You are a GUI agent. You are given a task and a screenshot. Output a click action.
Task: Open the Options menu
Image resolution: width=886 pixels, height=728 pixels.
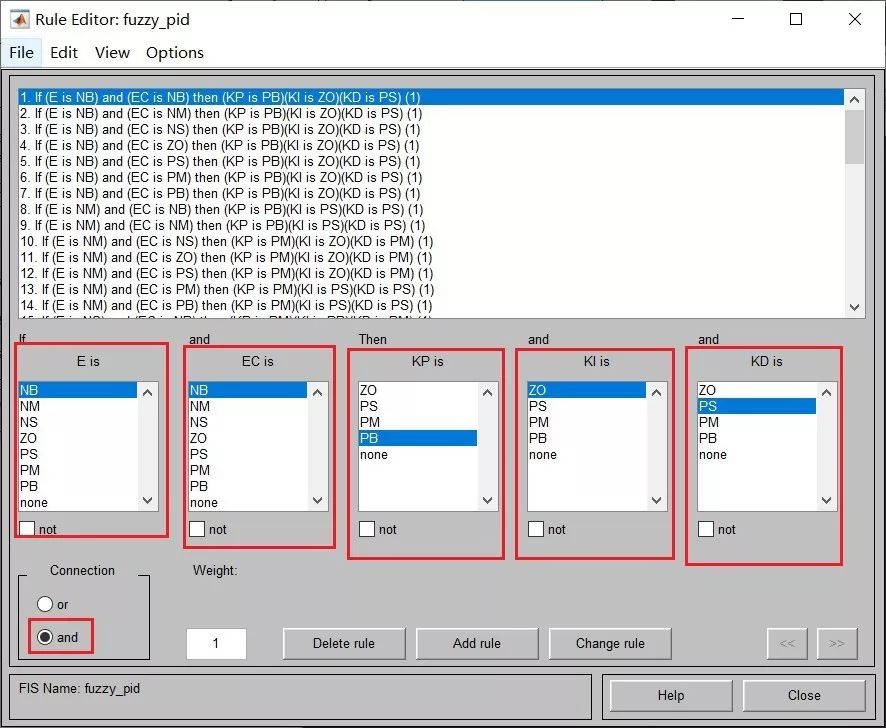coord(175,53)
